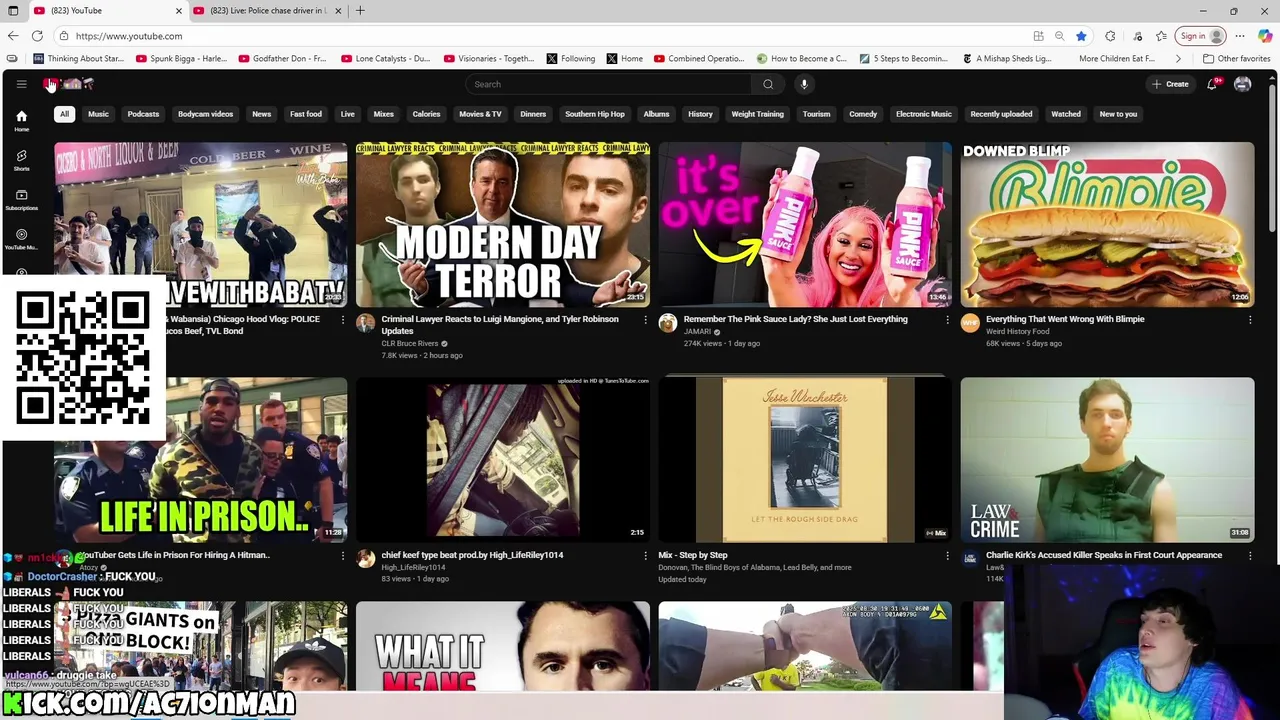Select the Music filter chip
This screenshot has width=1280, height=720.
point(98,114)
